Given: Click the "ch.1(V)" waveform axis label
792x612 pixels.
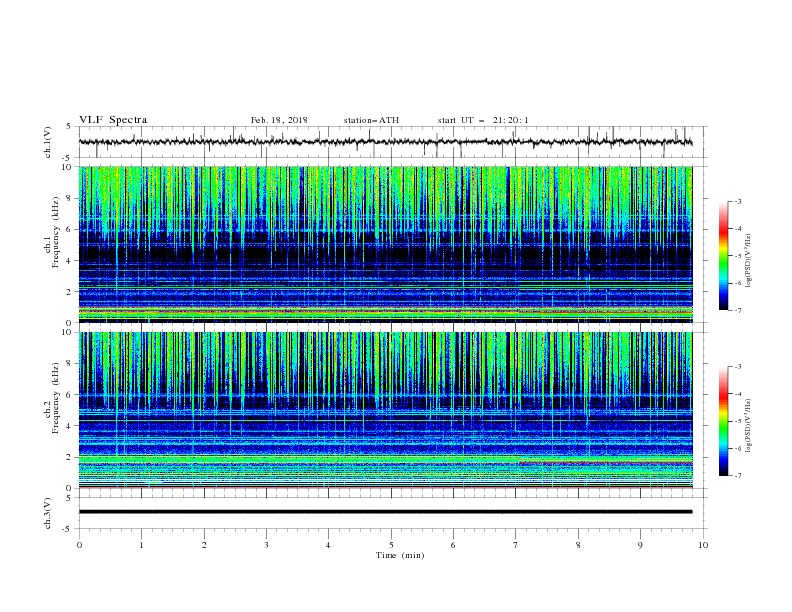Looking at the screenshot, I should coord(48,142).
